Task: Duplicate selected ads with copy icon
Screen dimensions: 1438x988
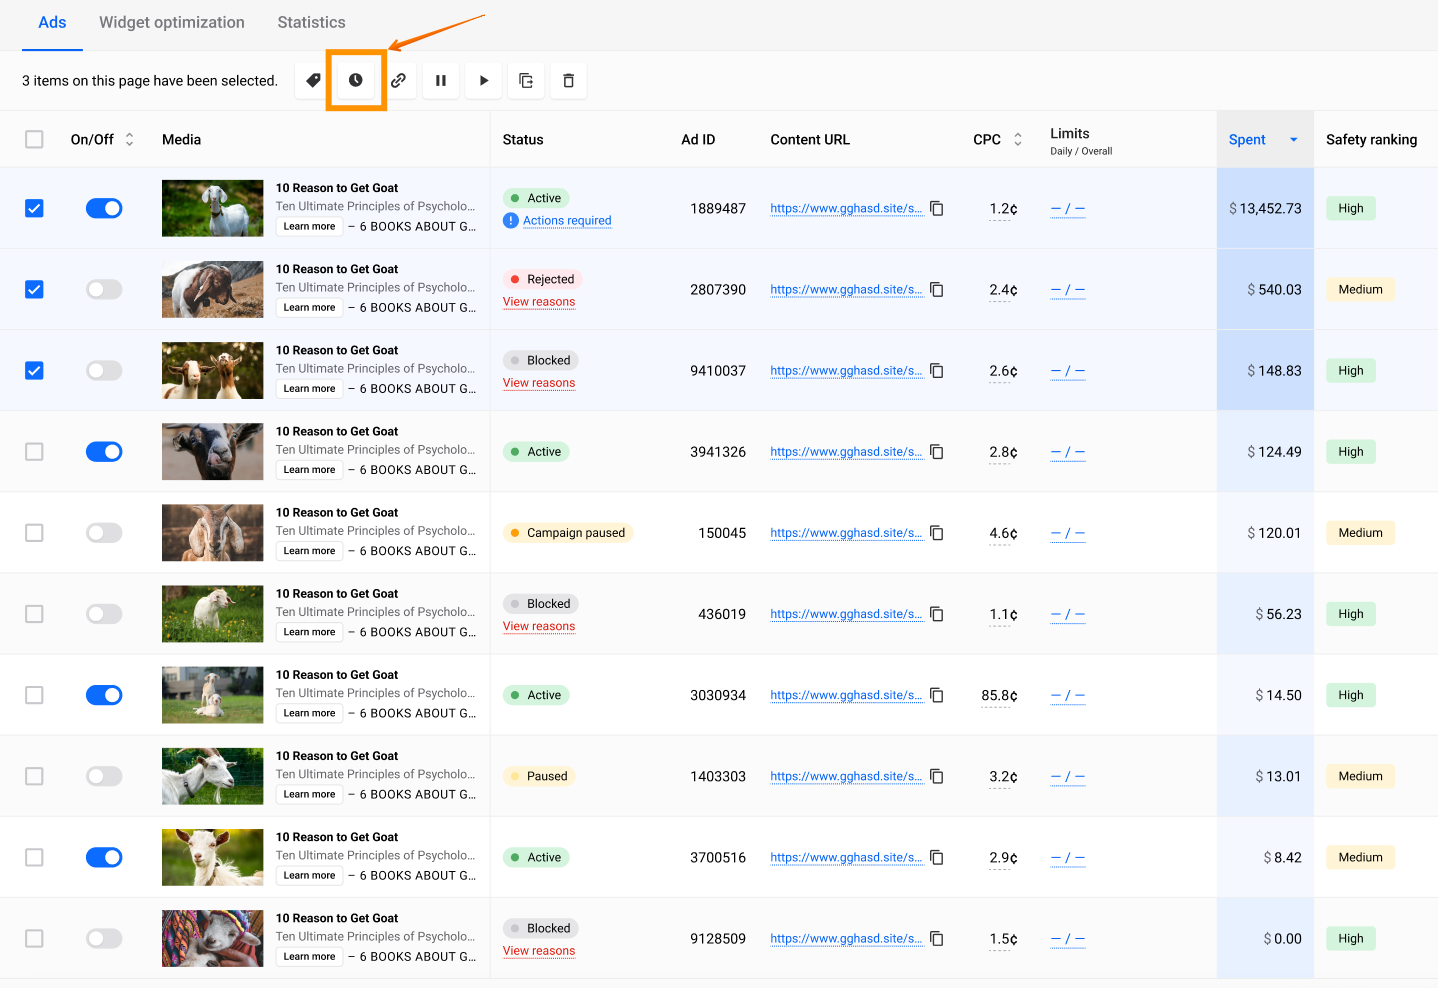Action: (526, 81)
